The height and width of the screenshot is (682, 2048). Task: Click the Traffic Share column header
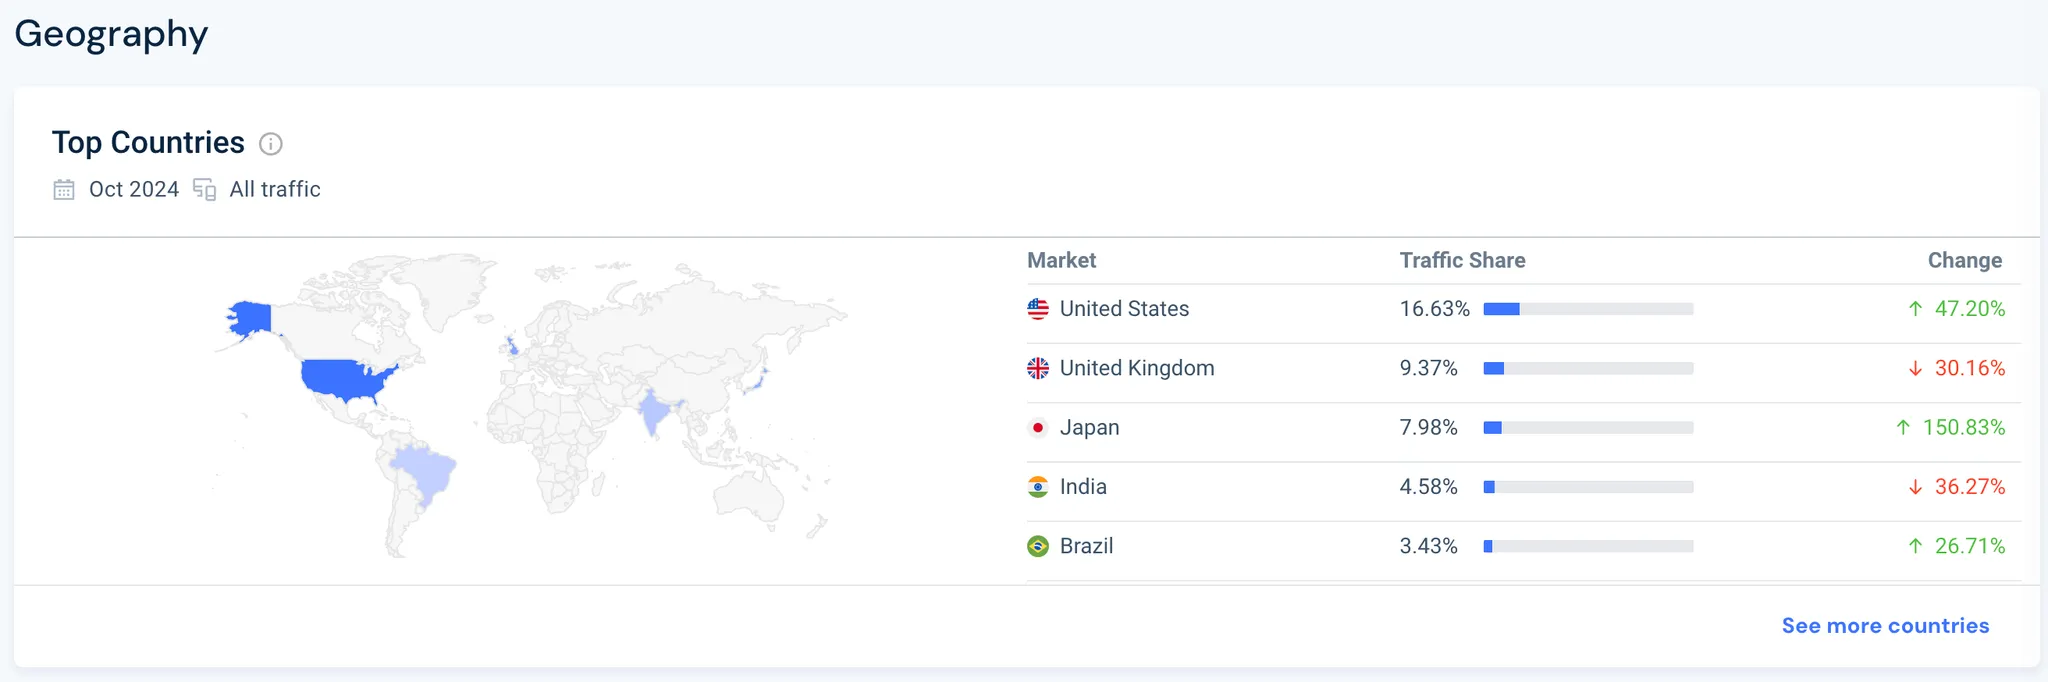coord(1462,261)
